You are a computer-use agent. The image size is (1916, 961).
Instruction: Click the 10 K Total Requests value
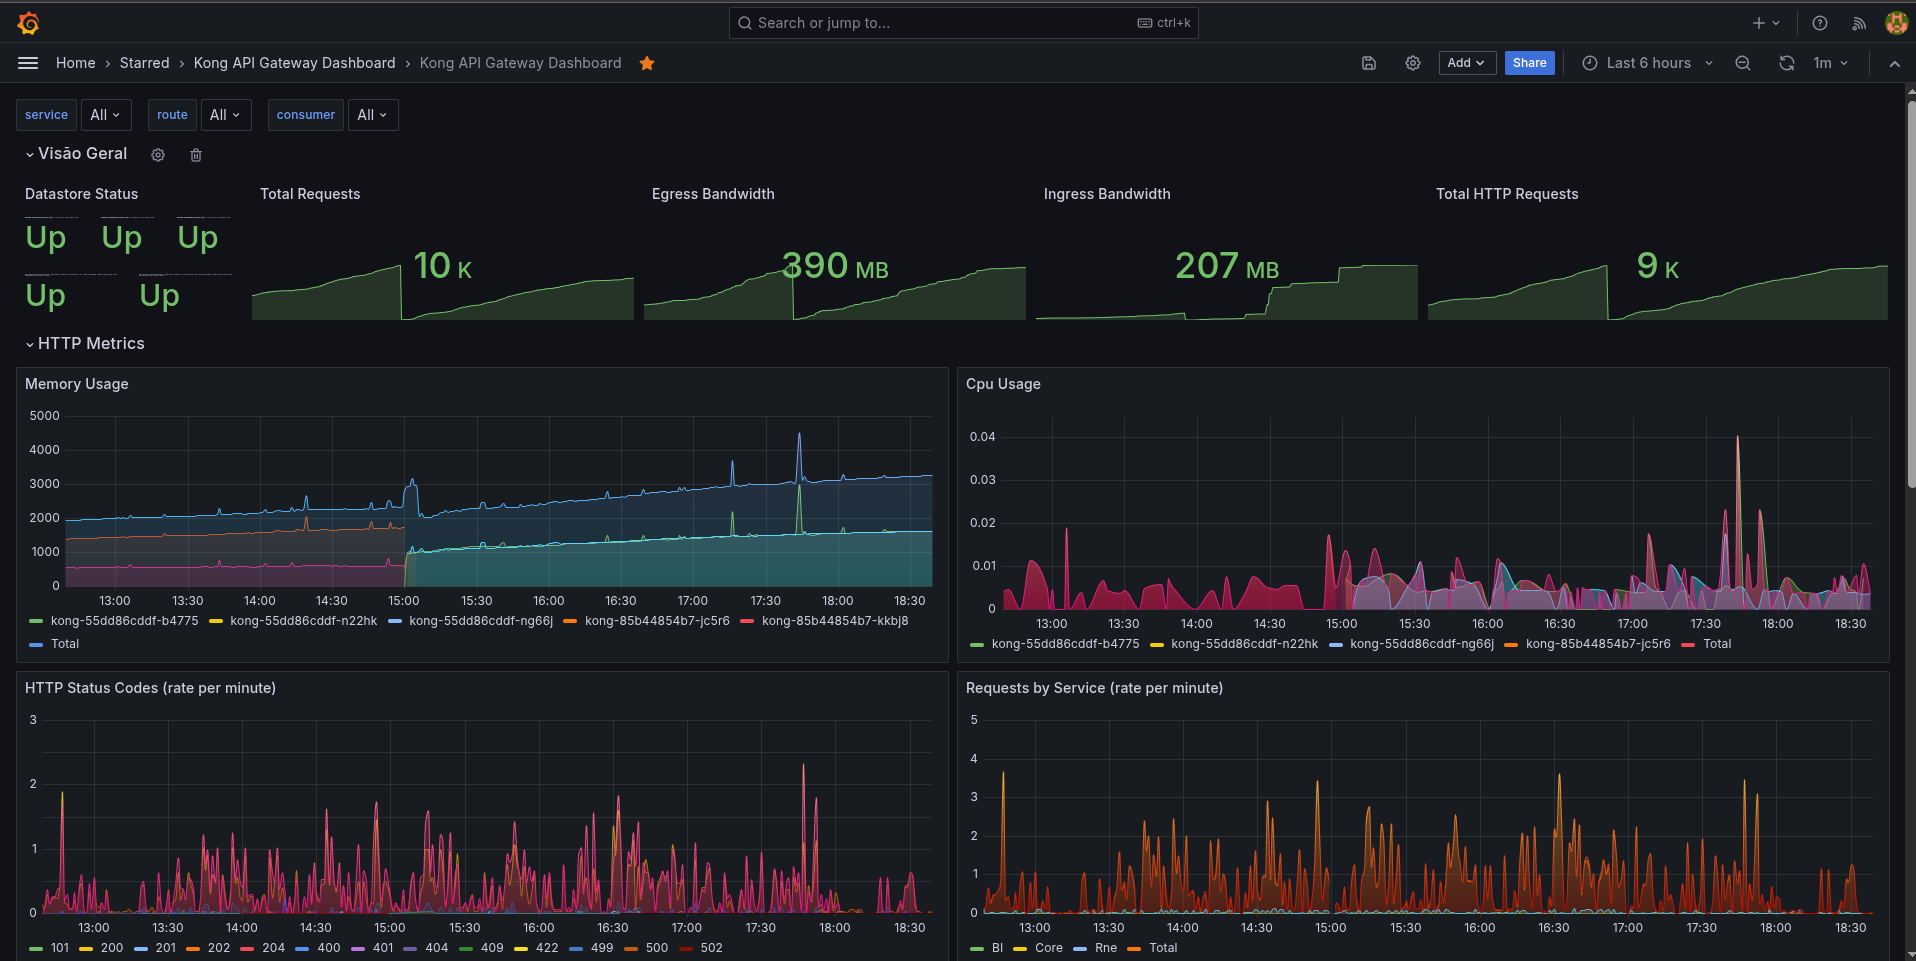443,266
